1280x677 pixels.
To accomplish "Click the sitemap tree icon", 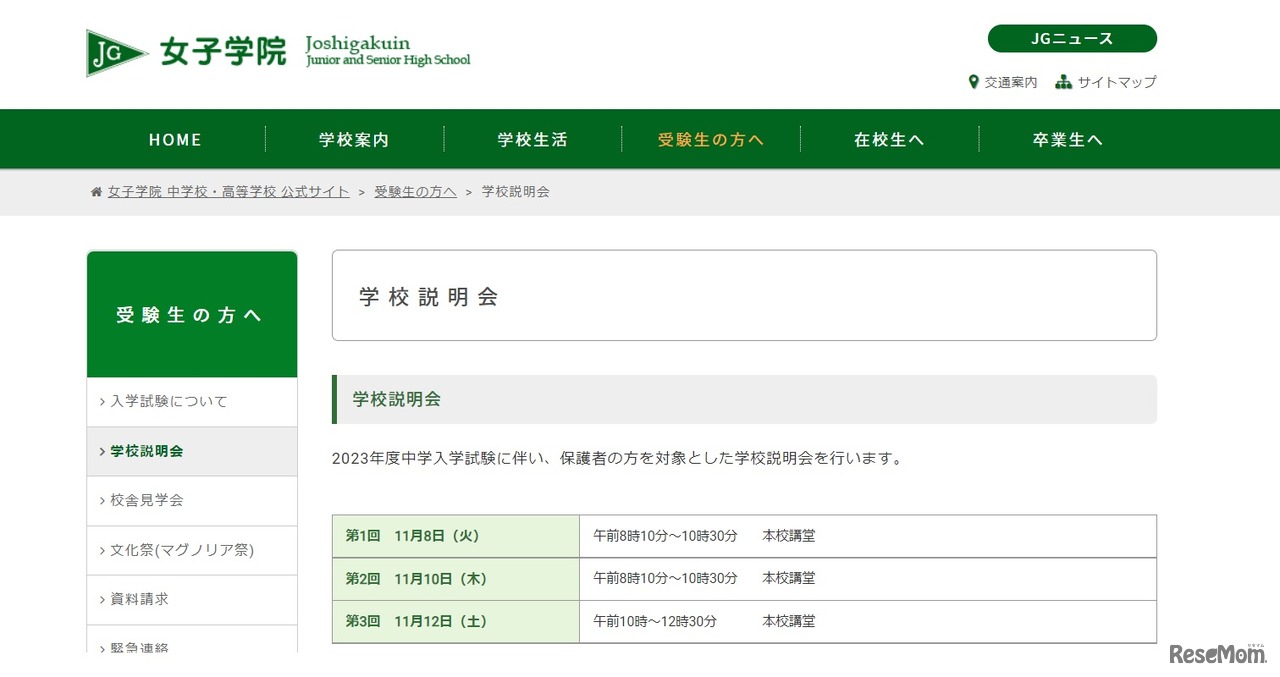I will click(1064, 82).
